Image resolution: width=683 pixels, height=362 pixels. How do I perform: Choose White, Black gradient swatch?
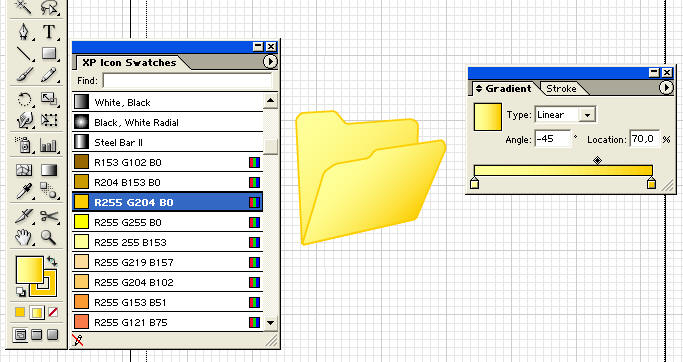click(167, 102)
